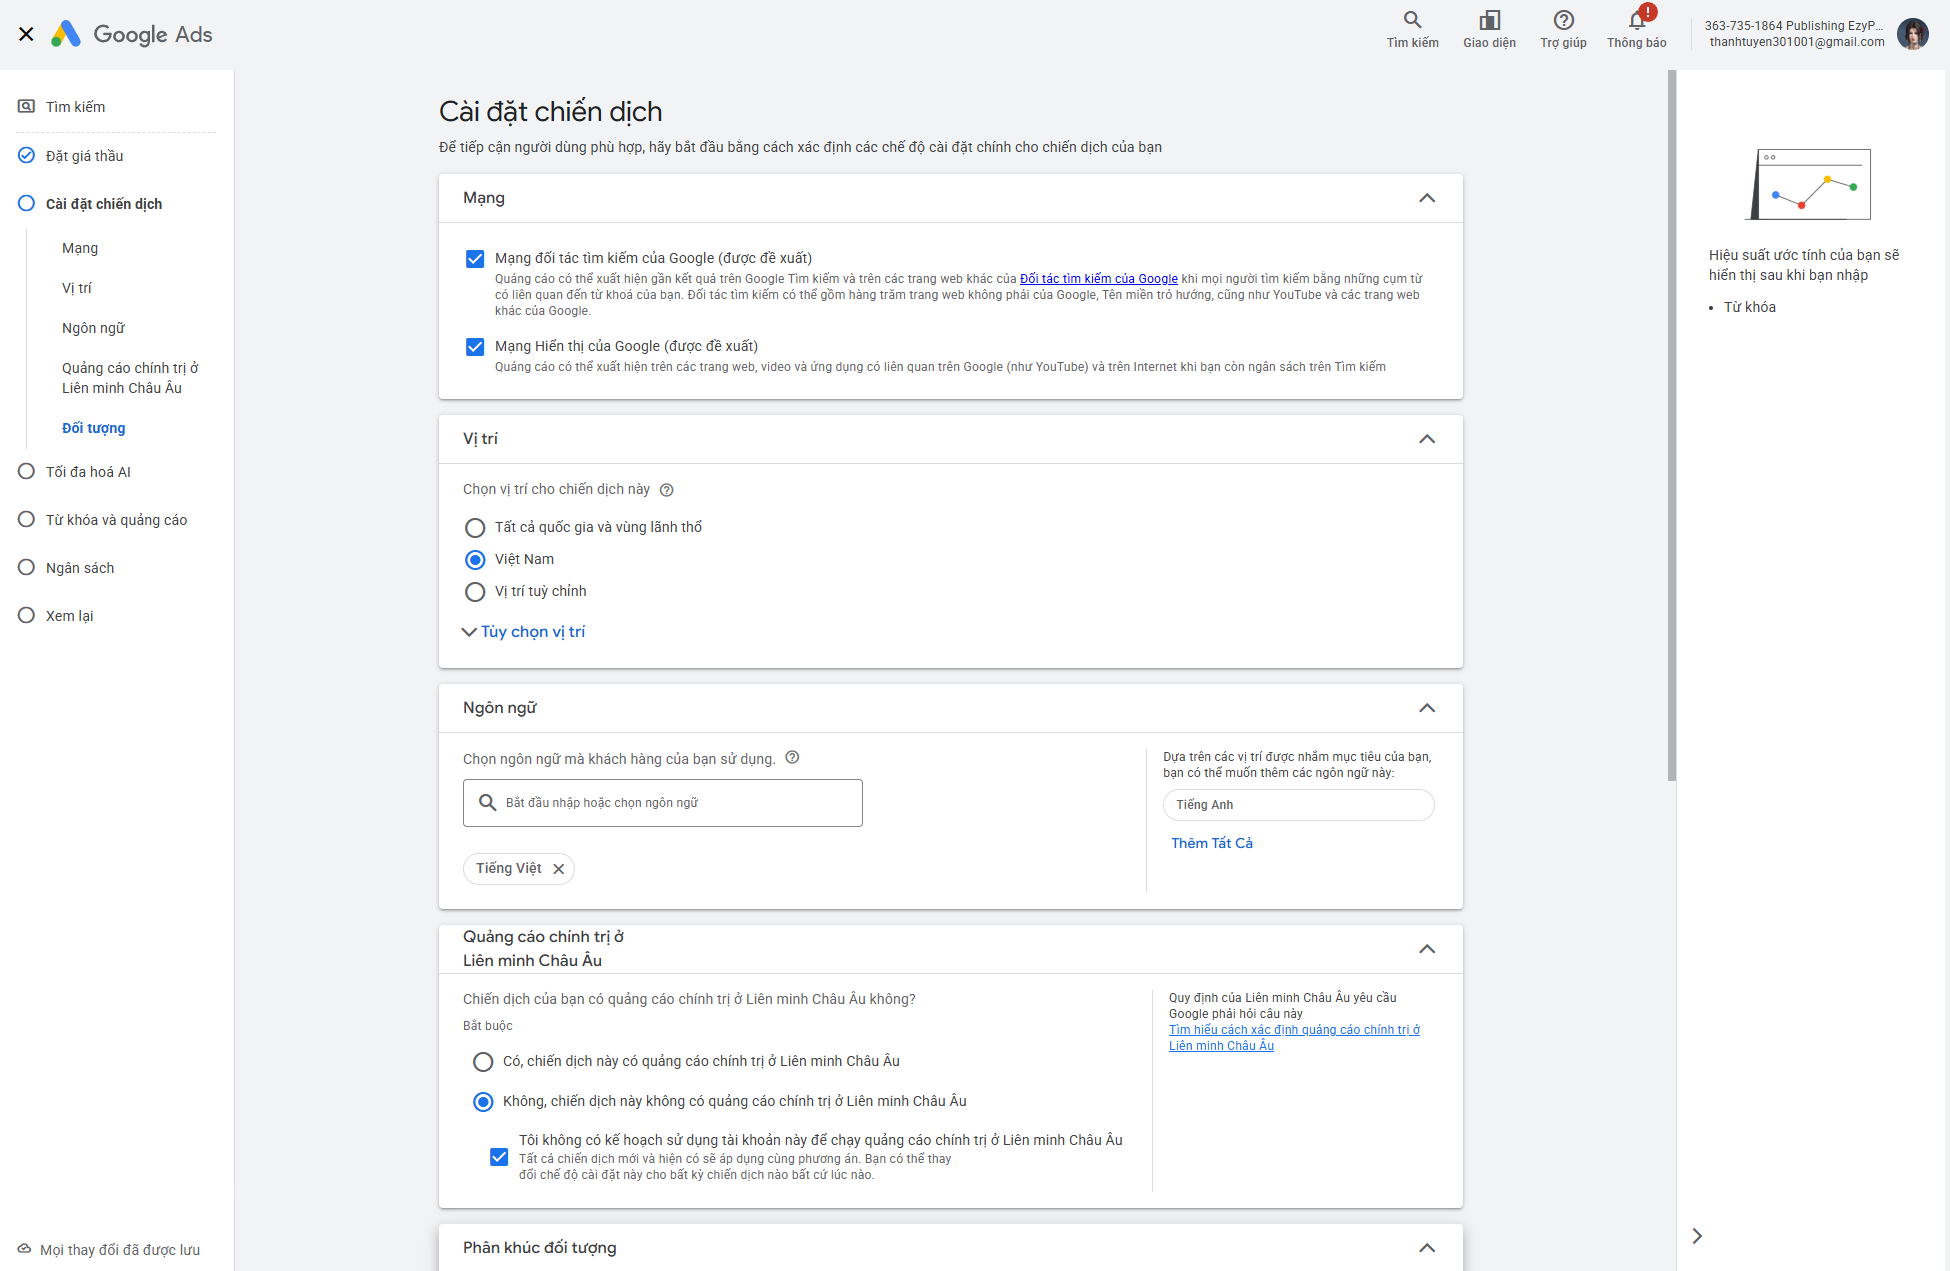Uncheck Mạng đối tác tìm kiếm của Google
The width and height of the screenshot is (1950, 1271).
(475, 259)
